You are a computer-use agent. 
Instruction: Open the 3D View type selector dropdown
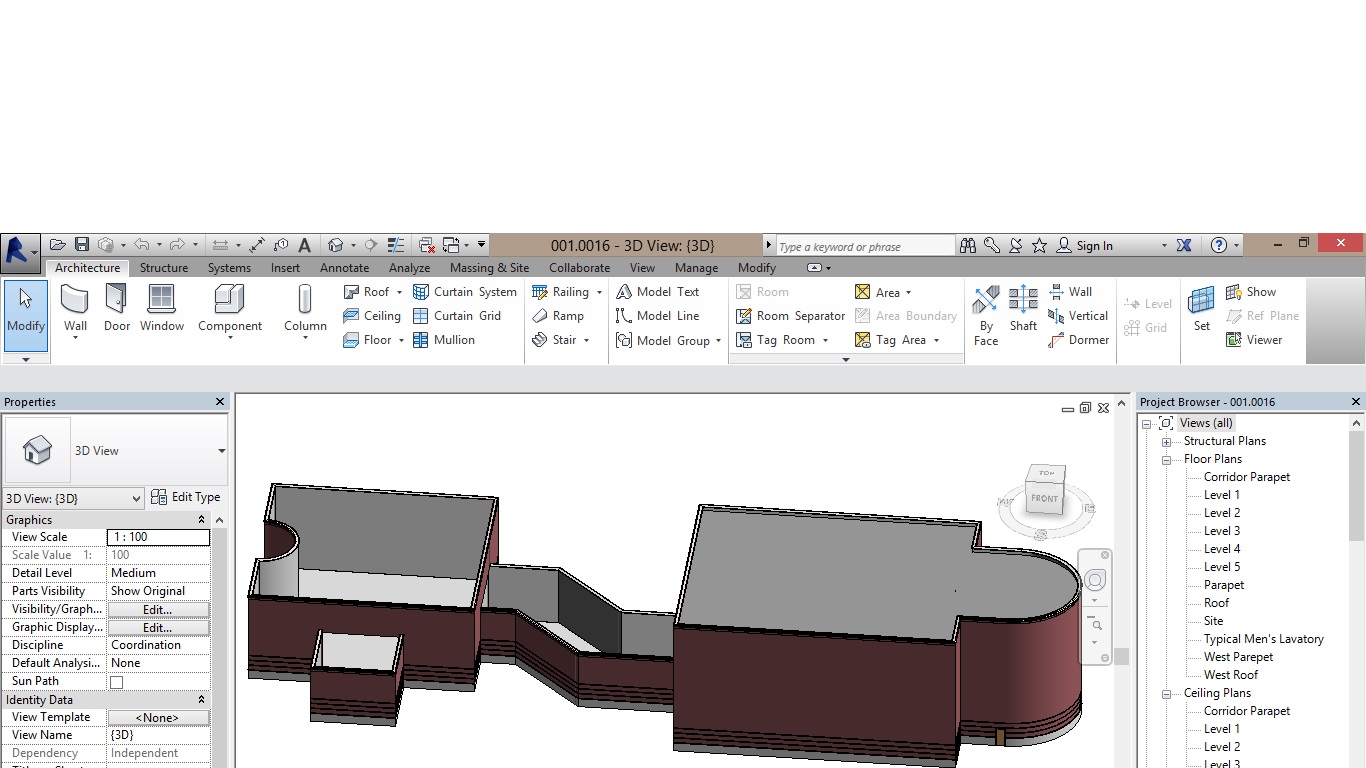[x=221, y=451]
